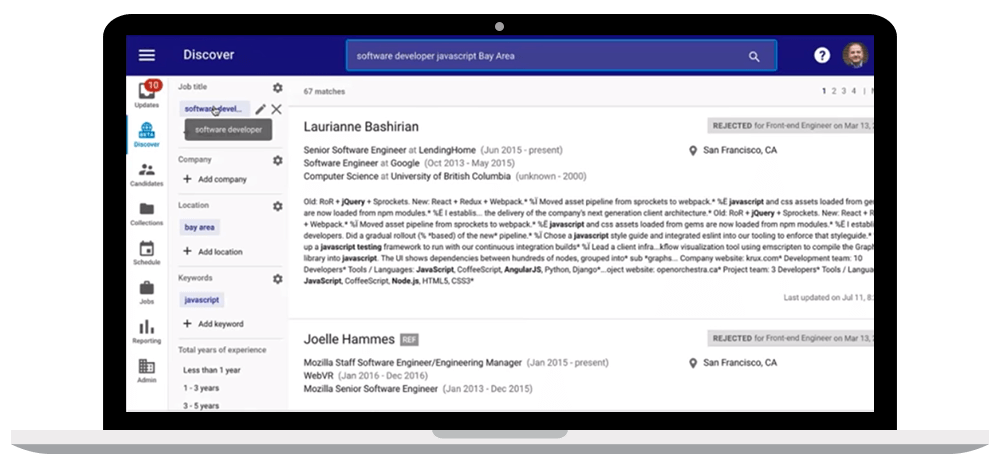Open Updates inbox in sidebar
1000x469 pixels.
click(x=147, y=94)
